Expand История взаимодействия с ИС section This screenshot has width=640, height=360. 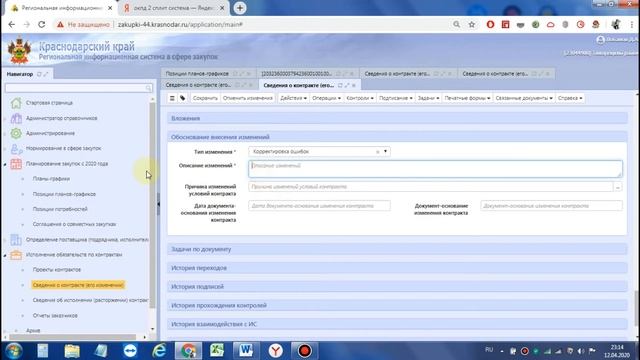click(x=397, y=324)
